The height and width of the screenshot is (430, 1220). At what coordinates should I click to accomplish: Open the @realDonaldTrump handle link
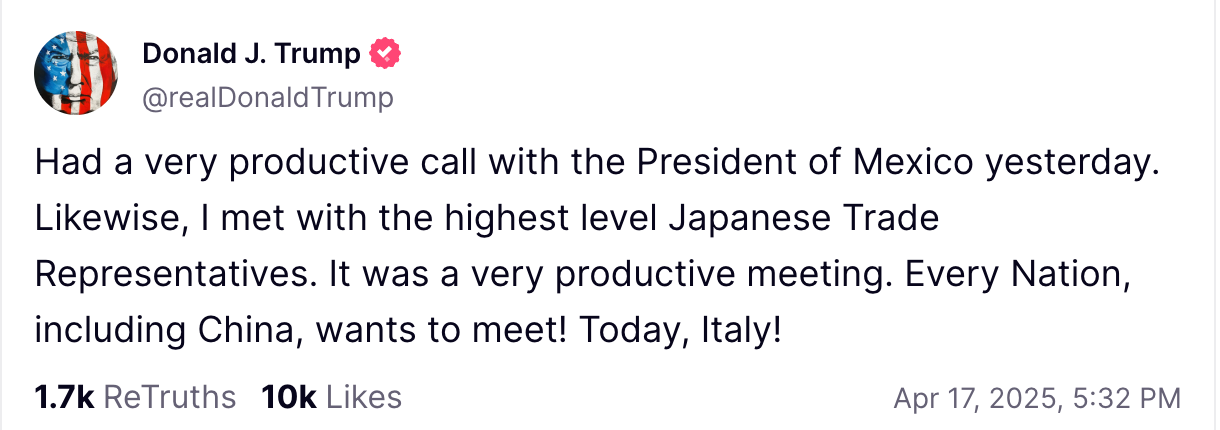coord(268,97)
